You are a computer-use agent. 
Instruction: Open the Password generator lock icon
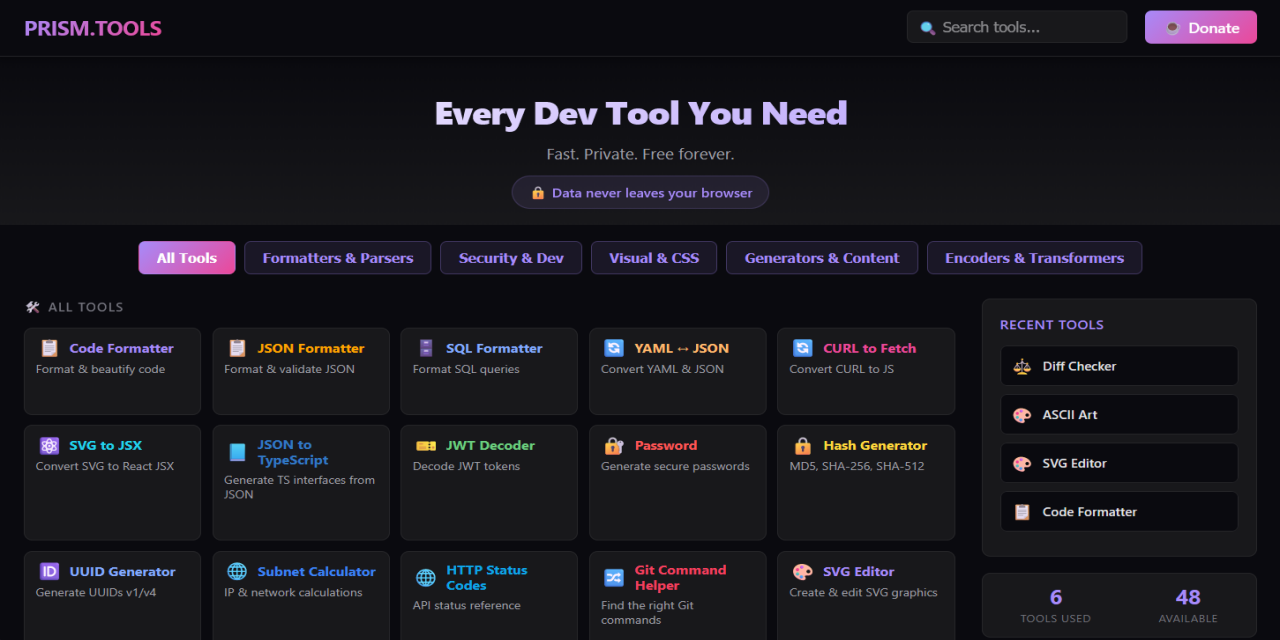coord(613,445)
